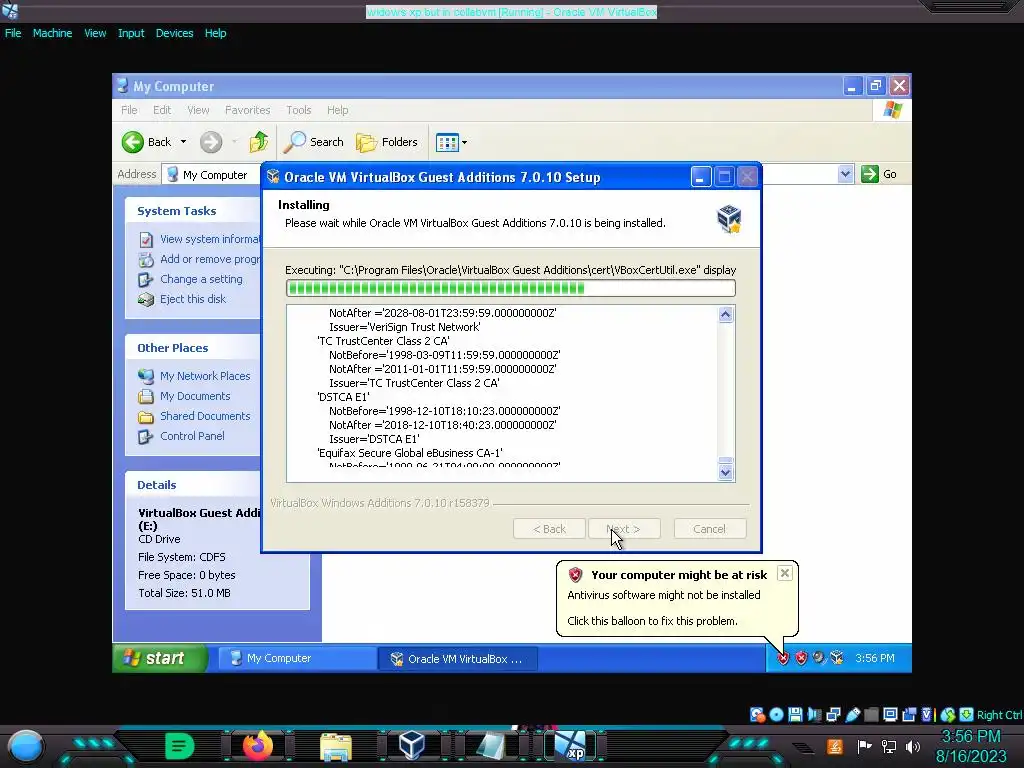This screenshot has width=1024, height=768.
Task: Click the Java update tray icon
Action: [835, 746]
